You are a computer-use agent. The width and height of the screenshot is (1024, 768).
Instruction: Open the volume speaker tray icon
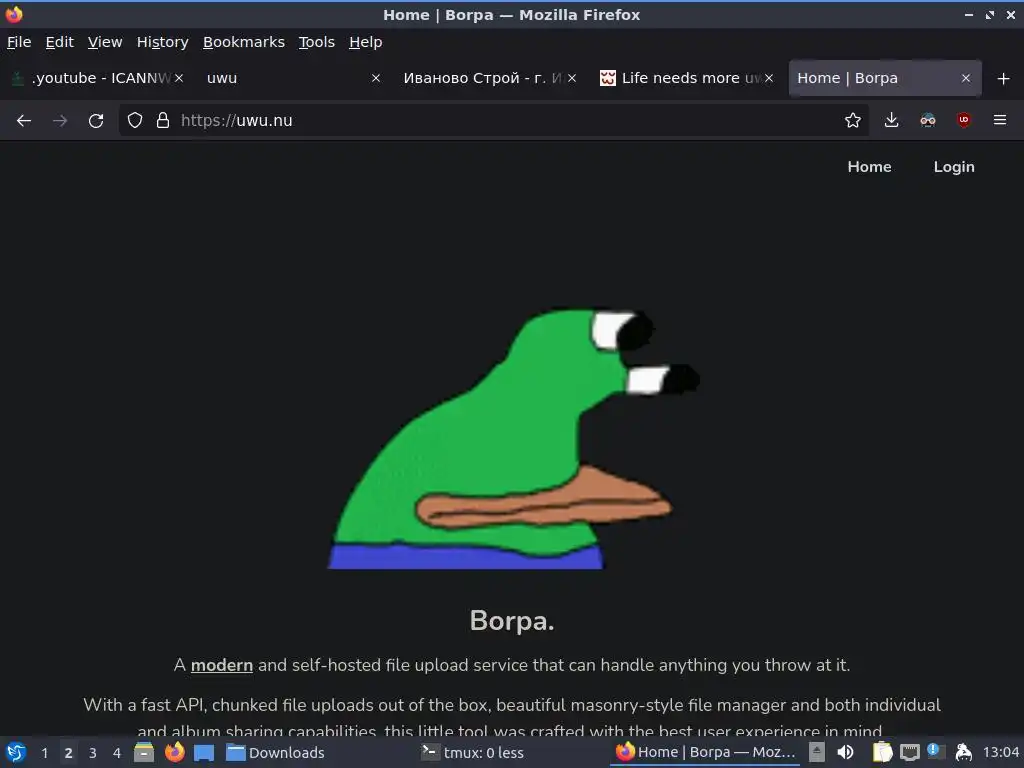(845, 752)
